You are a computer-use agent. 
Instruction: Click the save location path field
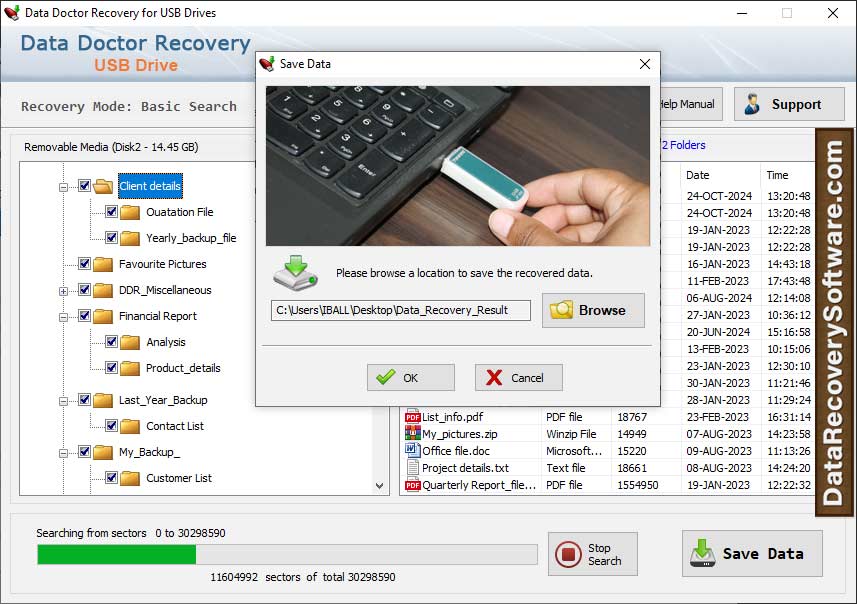(401, 311)
